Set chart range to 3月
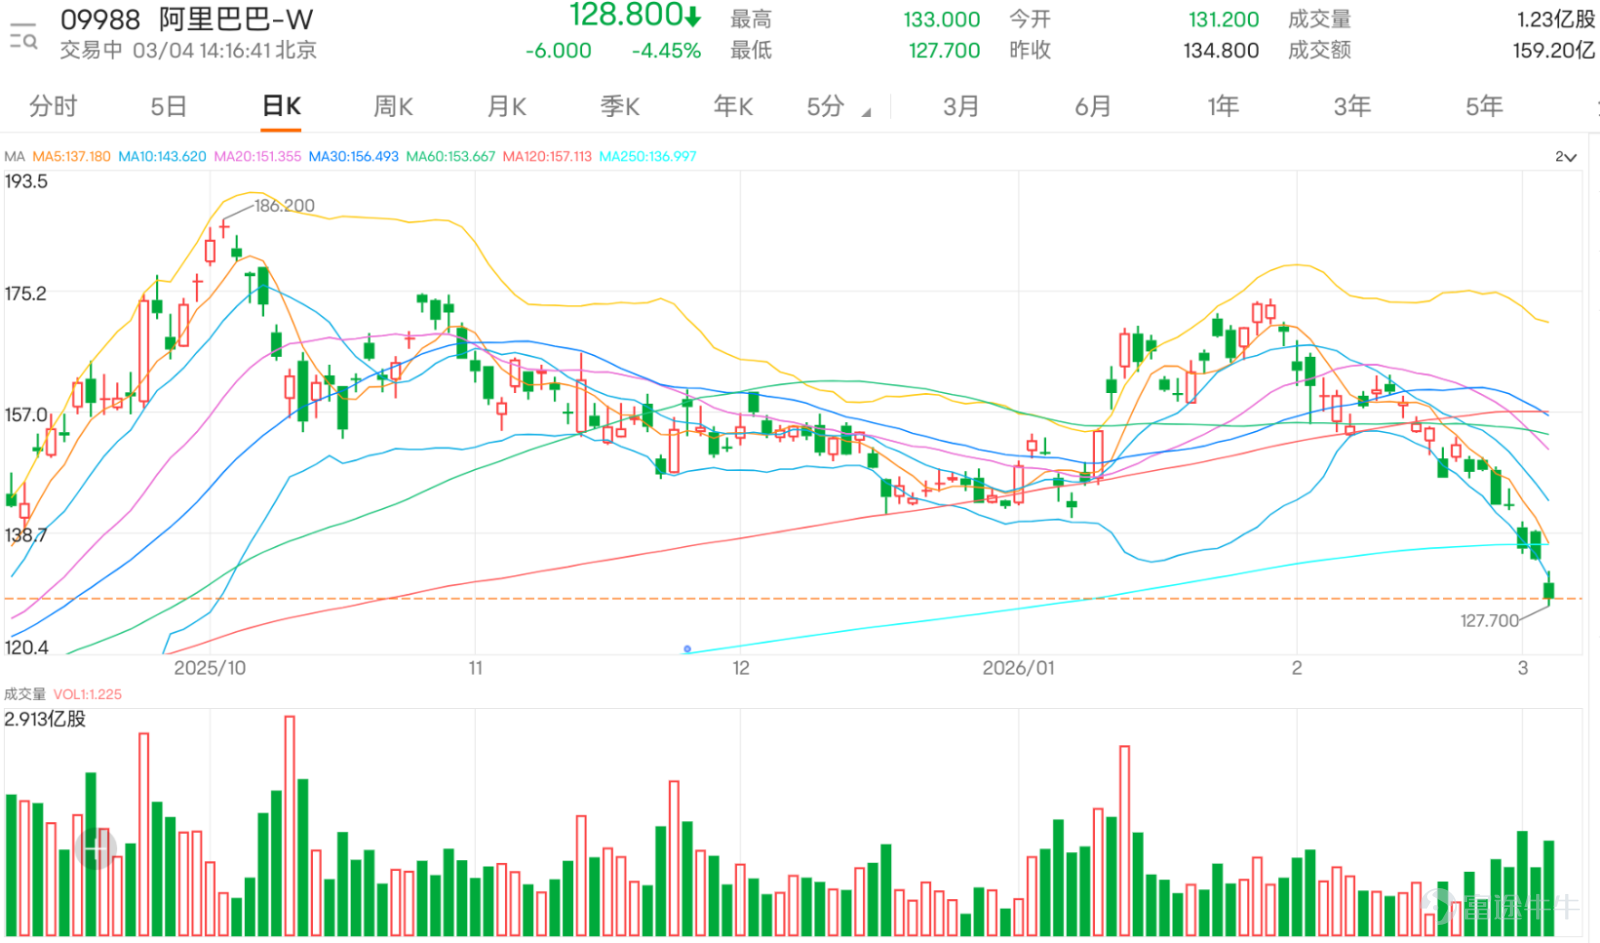The image size is (1600, 943). coord(961,106)
